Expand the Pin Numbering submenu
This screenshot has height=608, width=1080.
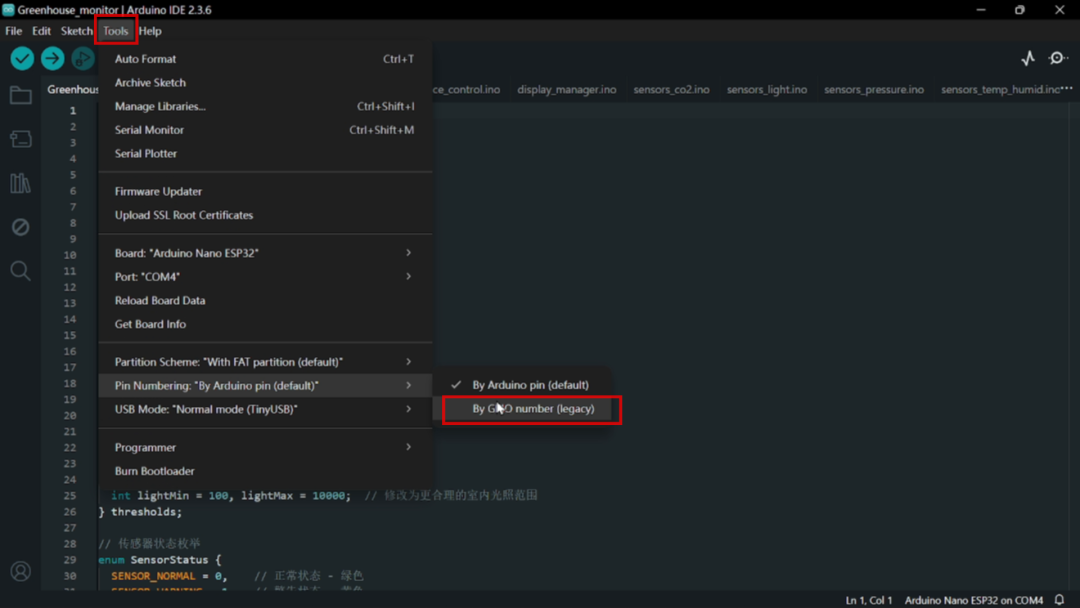[264, 385]
